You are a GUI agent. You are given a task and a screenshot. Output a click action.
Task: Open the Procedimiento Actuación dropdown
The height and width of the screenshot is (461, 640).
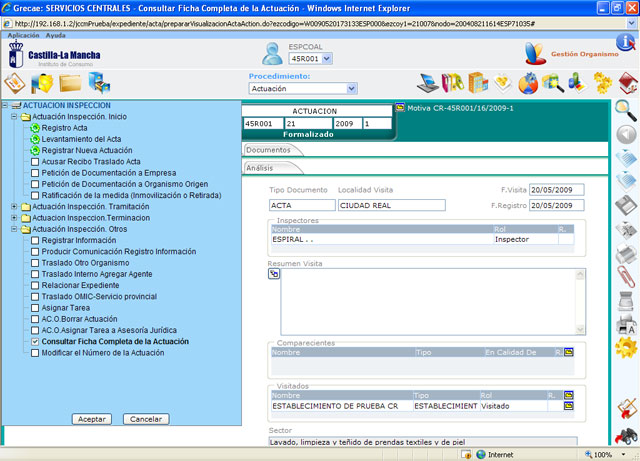click(x=351, y=88)
